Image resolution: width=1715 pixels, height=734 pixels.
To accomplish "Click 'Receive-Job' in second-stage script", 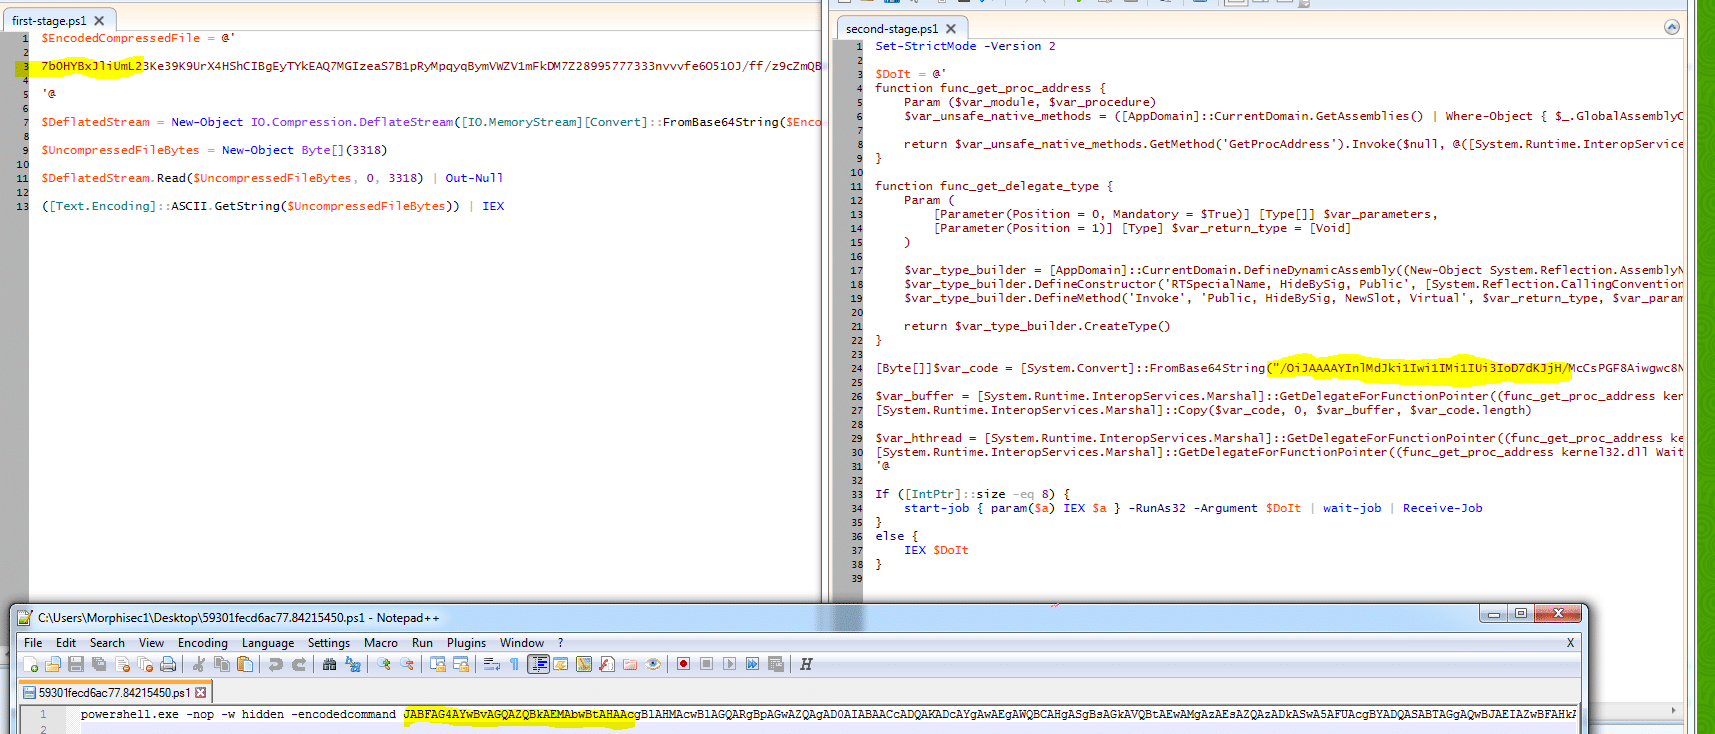I will pyautogui.click(x=1442, y=508).
